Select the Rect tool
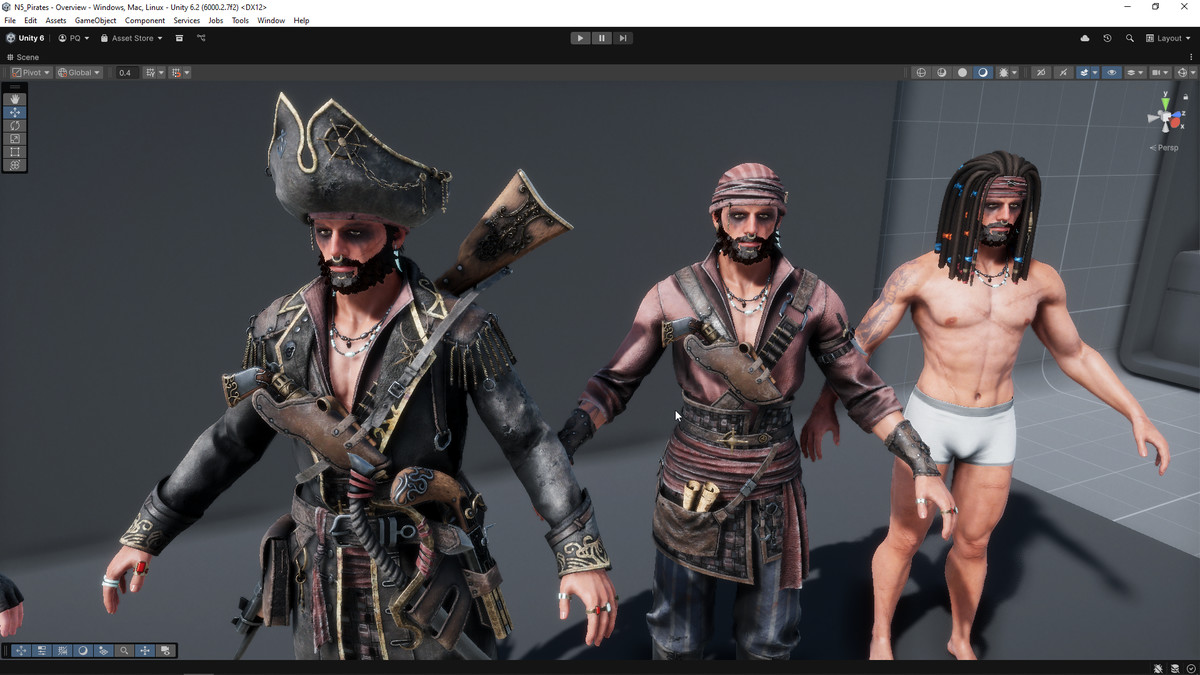 point(15,152)
